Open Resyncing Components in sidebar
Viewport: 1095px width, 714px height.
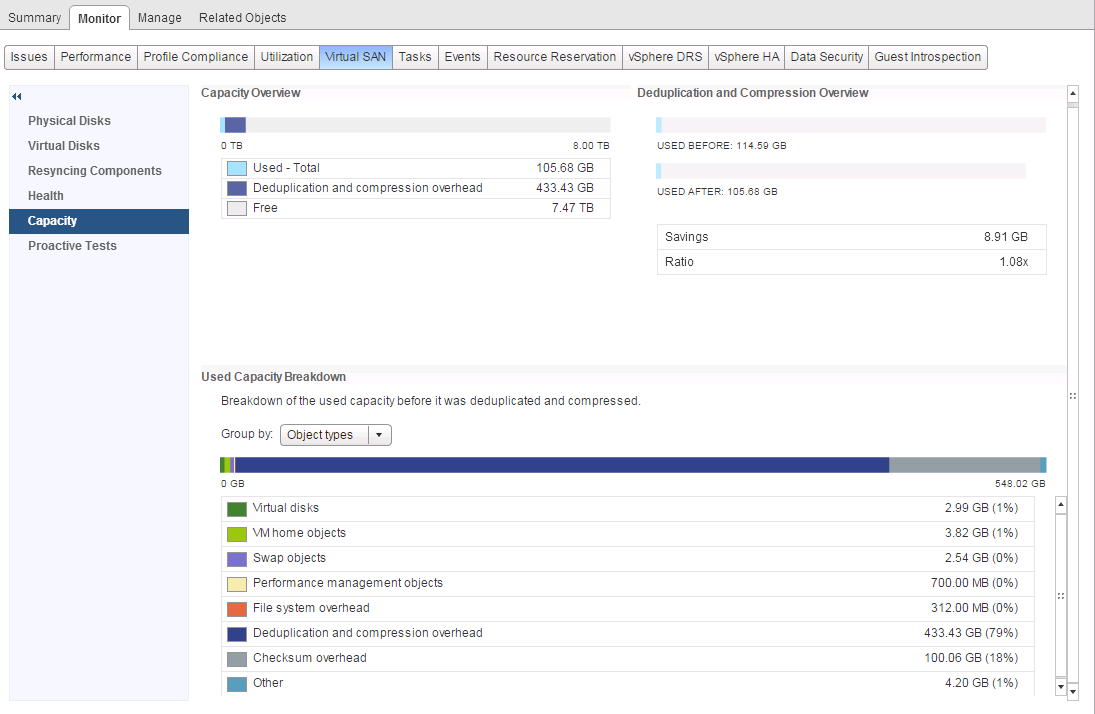click(98, 171)
